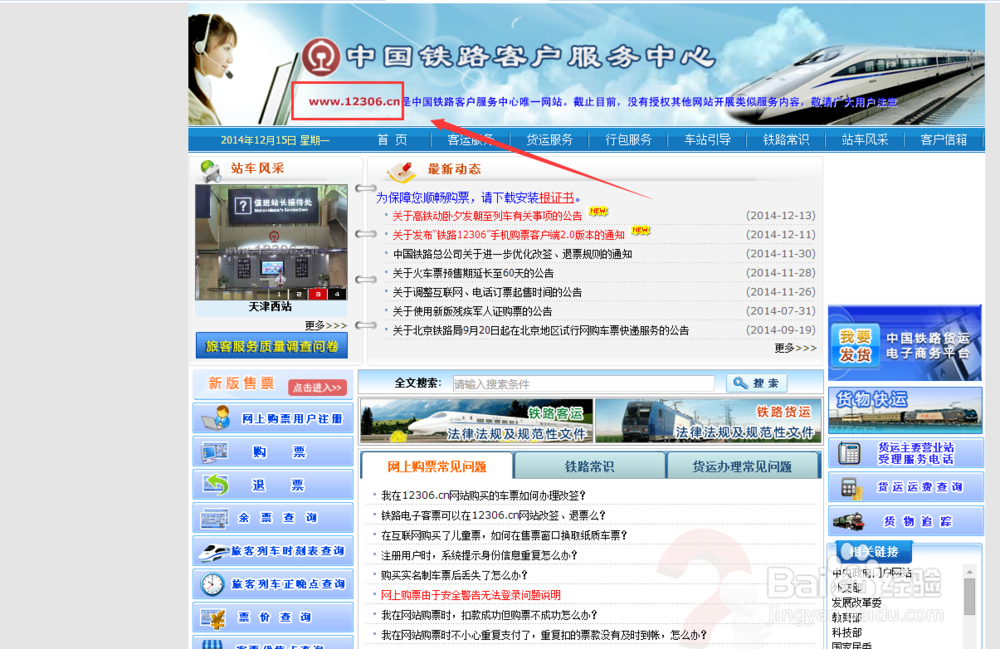Open 铁路客运 法律法规 banner
The image size is (1000, 649).
[477, 421]
